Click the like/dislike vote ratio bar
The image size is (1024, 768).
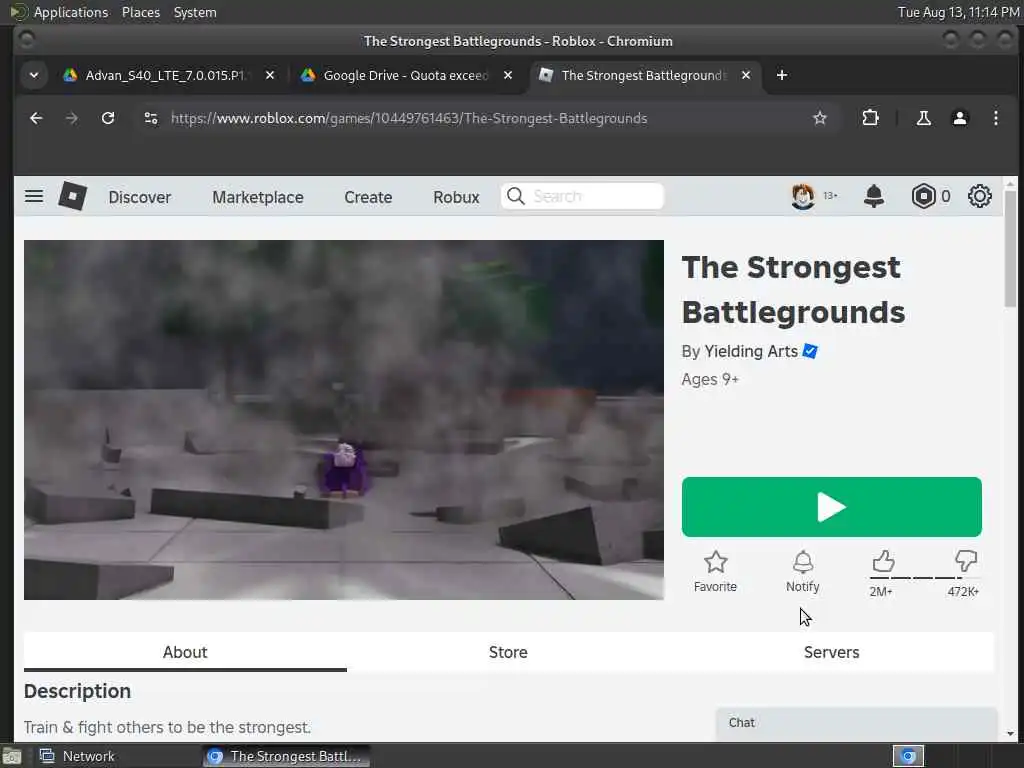(x=924, y=578)
